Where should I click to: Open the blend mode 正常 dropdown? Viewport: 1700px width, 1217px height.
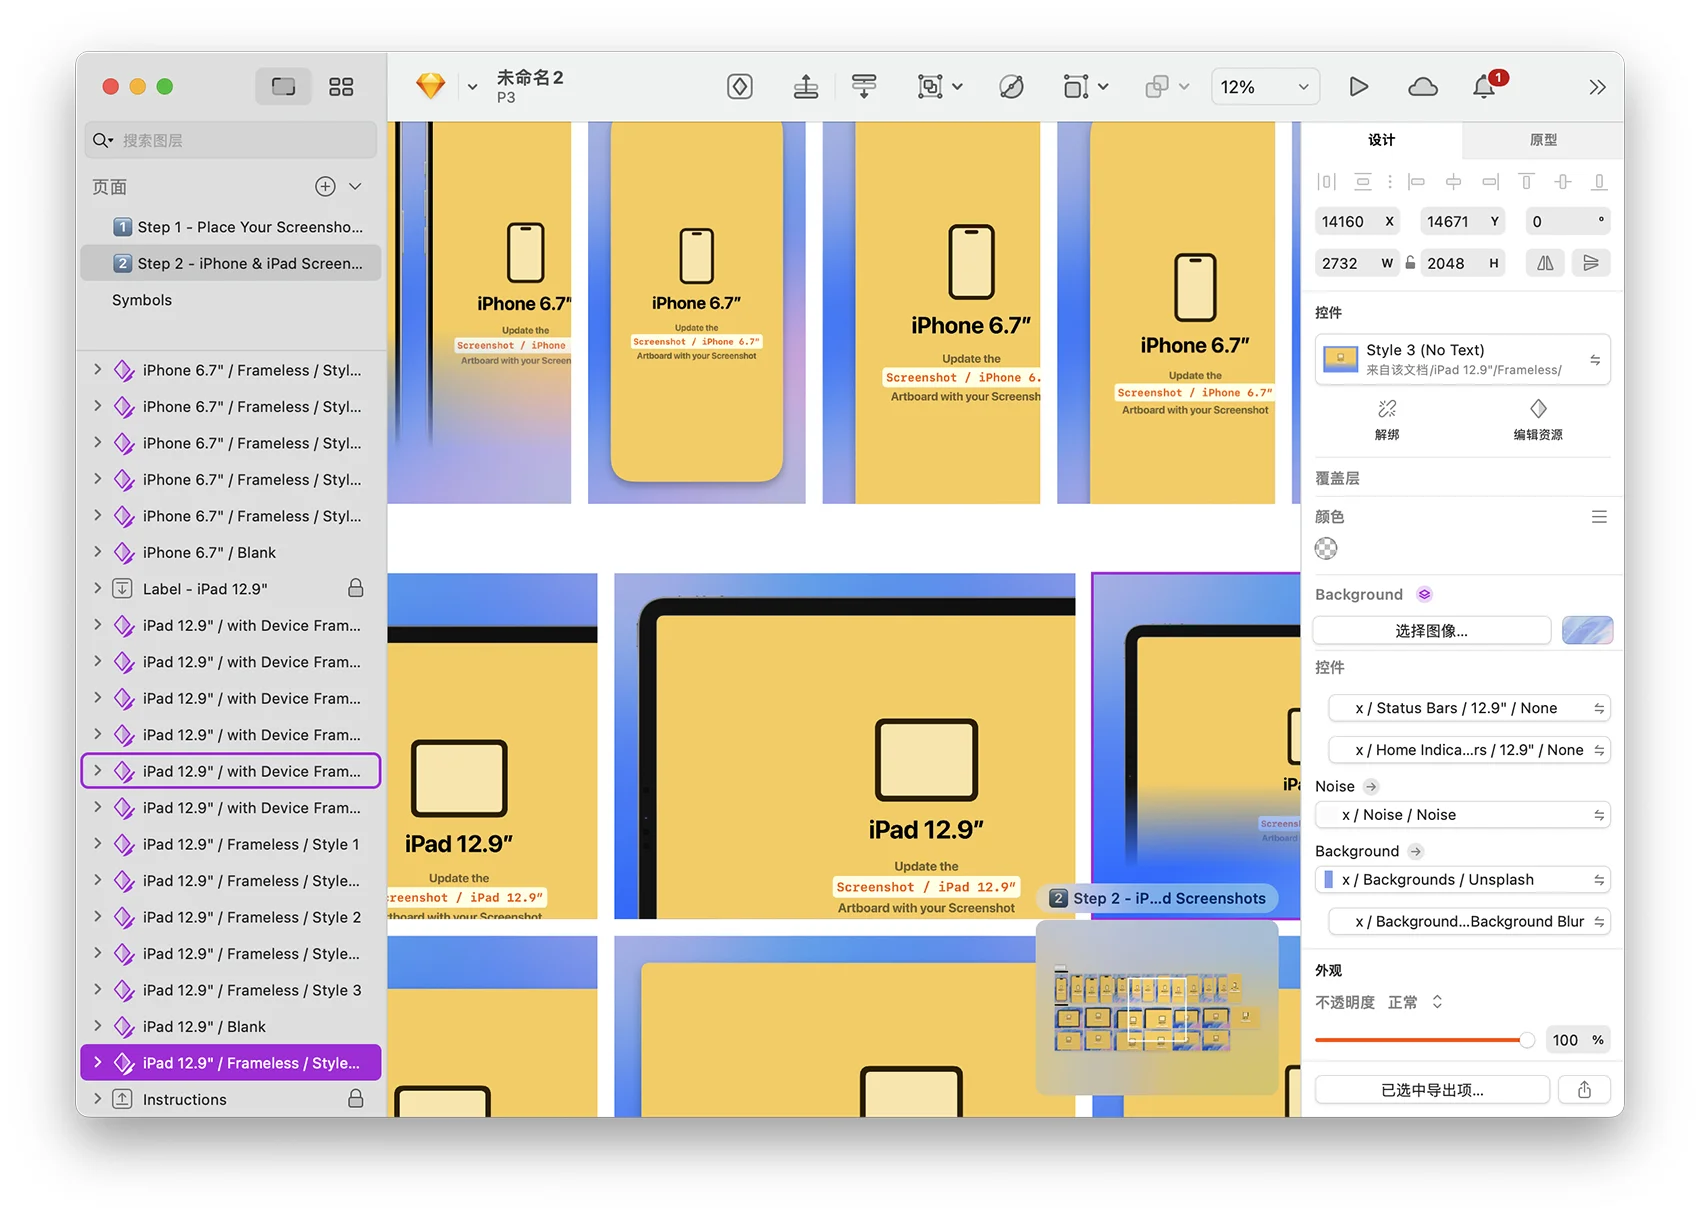[1414, 1002]
